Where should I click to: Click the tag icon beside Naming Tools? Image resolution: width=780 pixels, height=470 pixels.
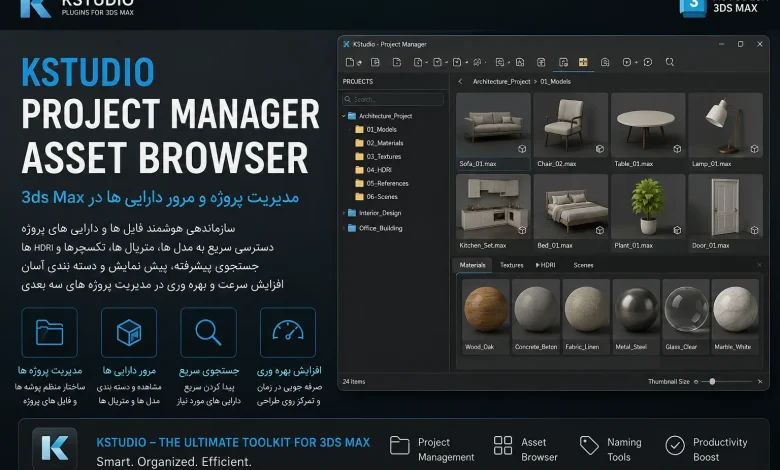coord(589,446)
